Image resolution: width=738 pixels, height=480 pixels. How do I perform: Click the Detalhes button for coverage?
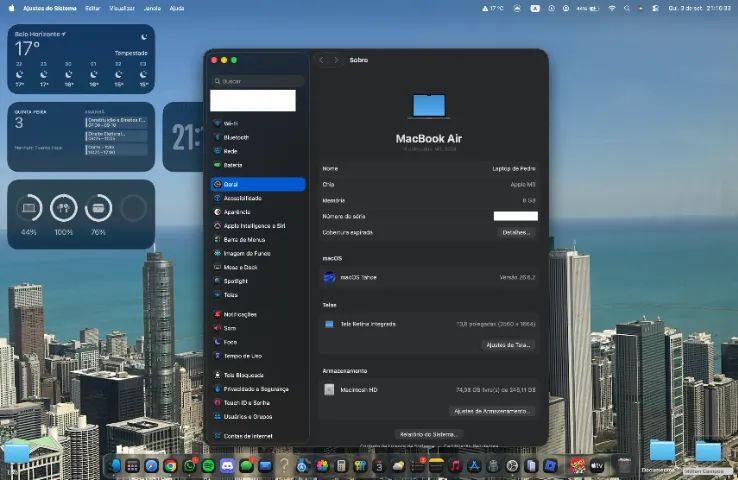(x=516, y=232)
